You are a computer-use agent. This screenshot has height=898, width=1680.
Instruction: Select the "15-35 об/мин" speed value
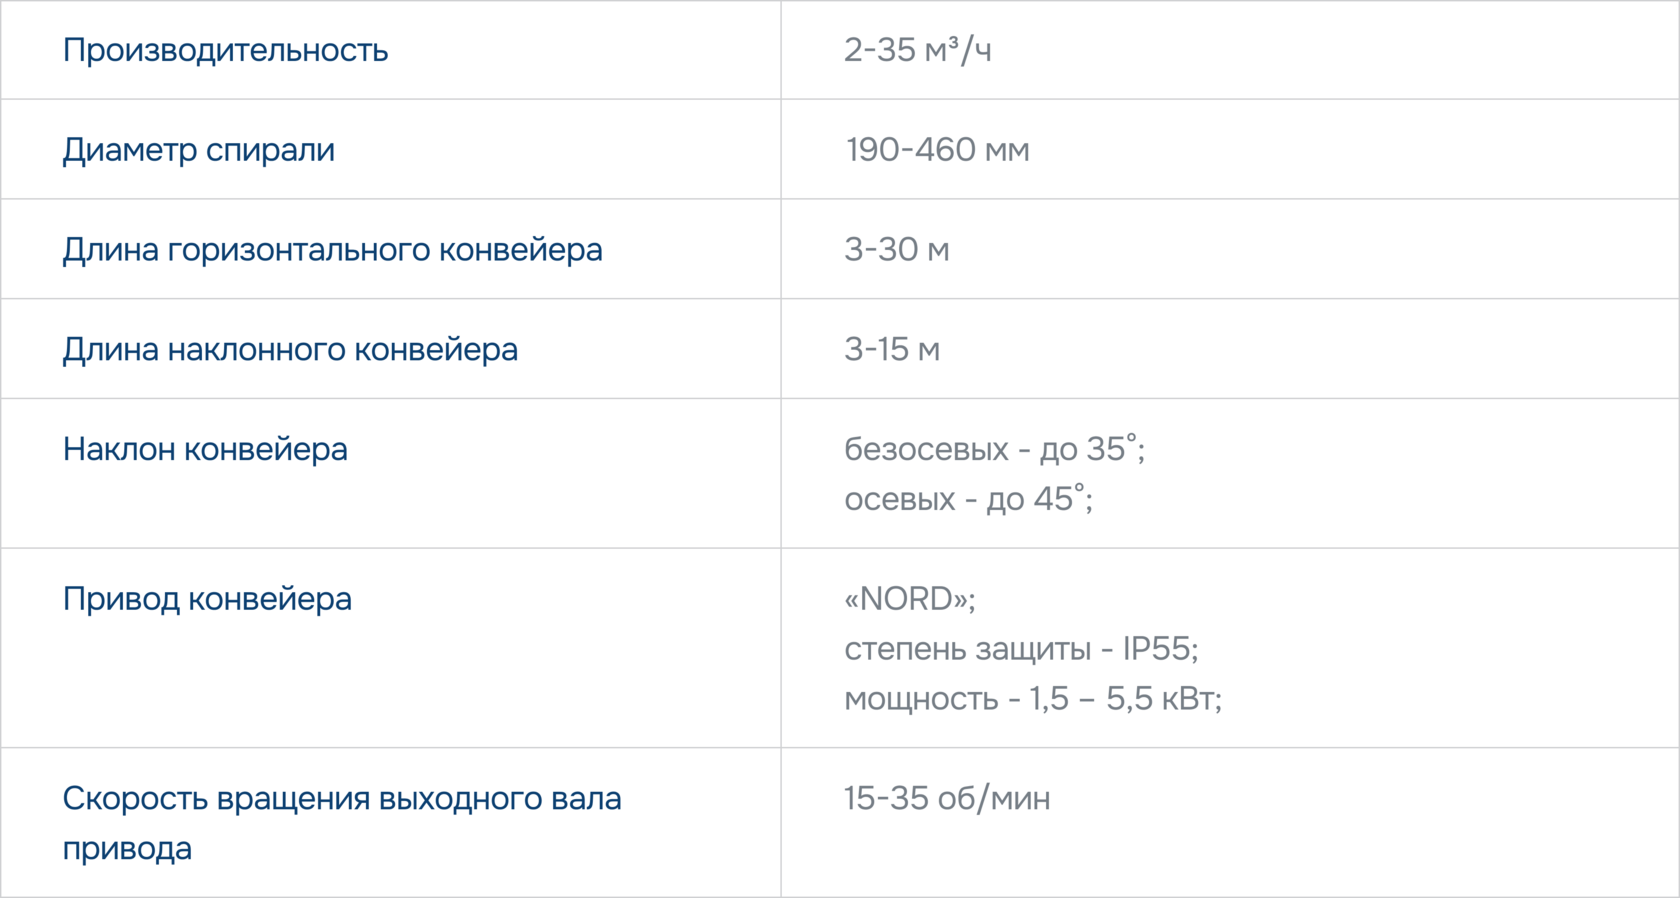pos(946,799)
